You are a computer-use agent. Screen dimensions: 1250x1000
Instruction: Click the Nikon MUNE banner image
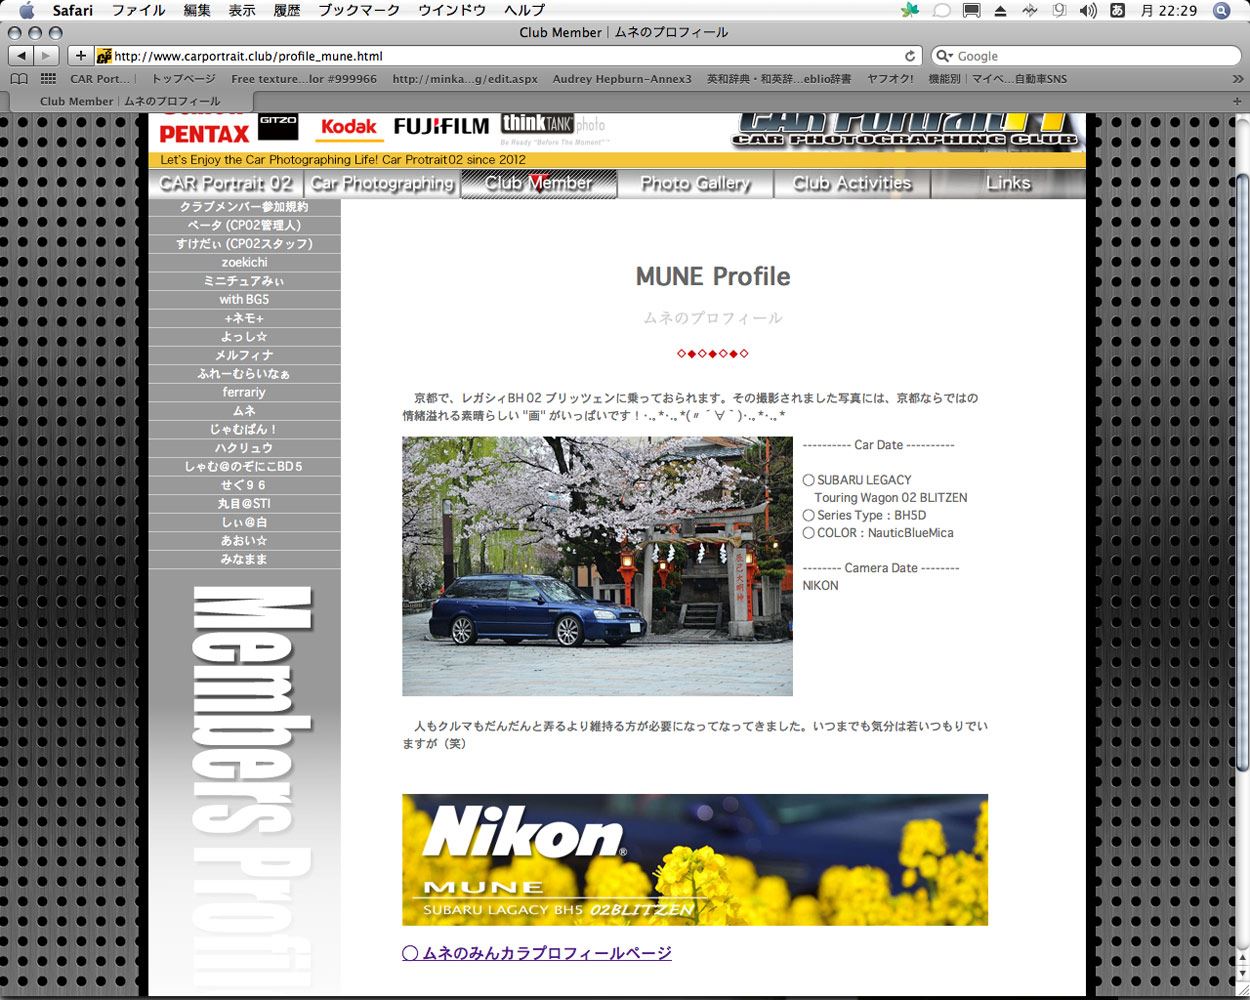coord(695,860)
